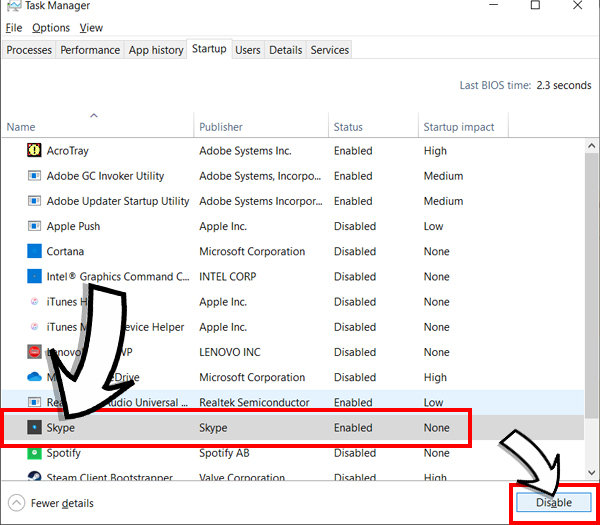Click the sort arrow above Name column

94,115
